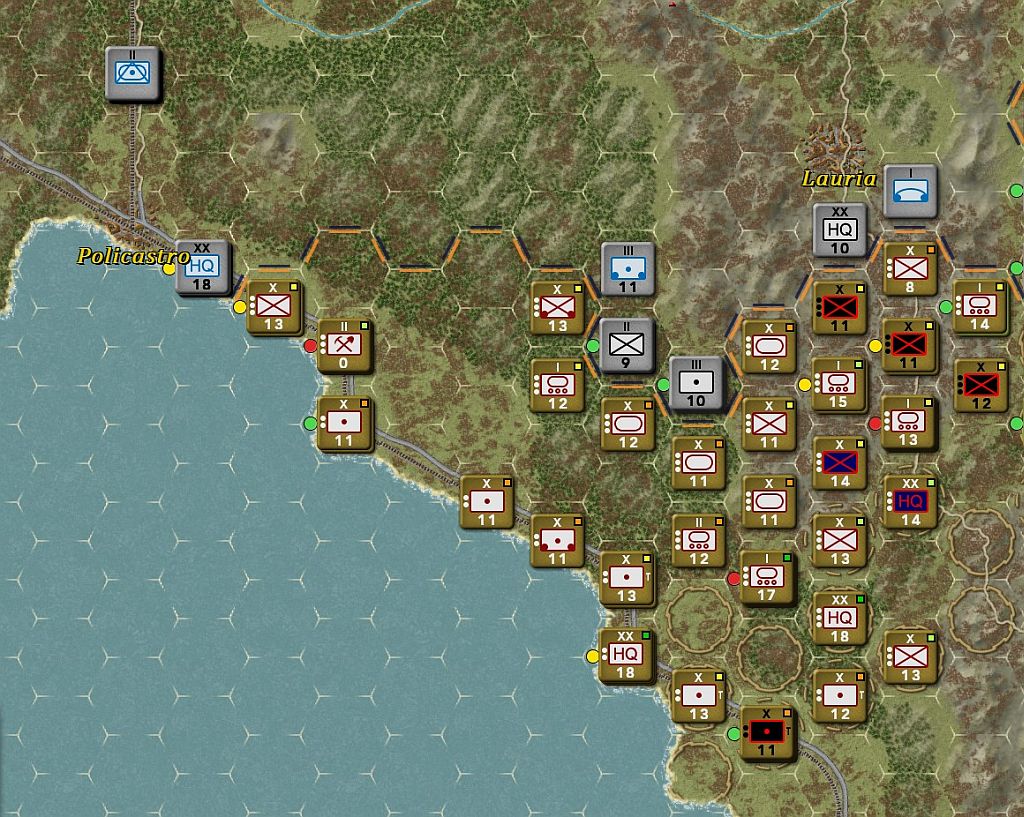Screen dimensions: 1024x817
Task: Select the artillery brigade with strength 12
Action: 839,696
